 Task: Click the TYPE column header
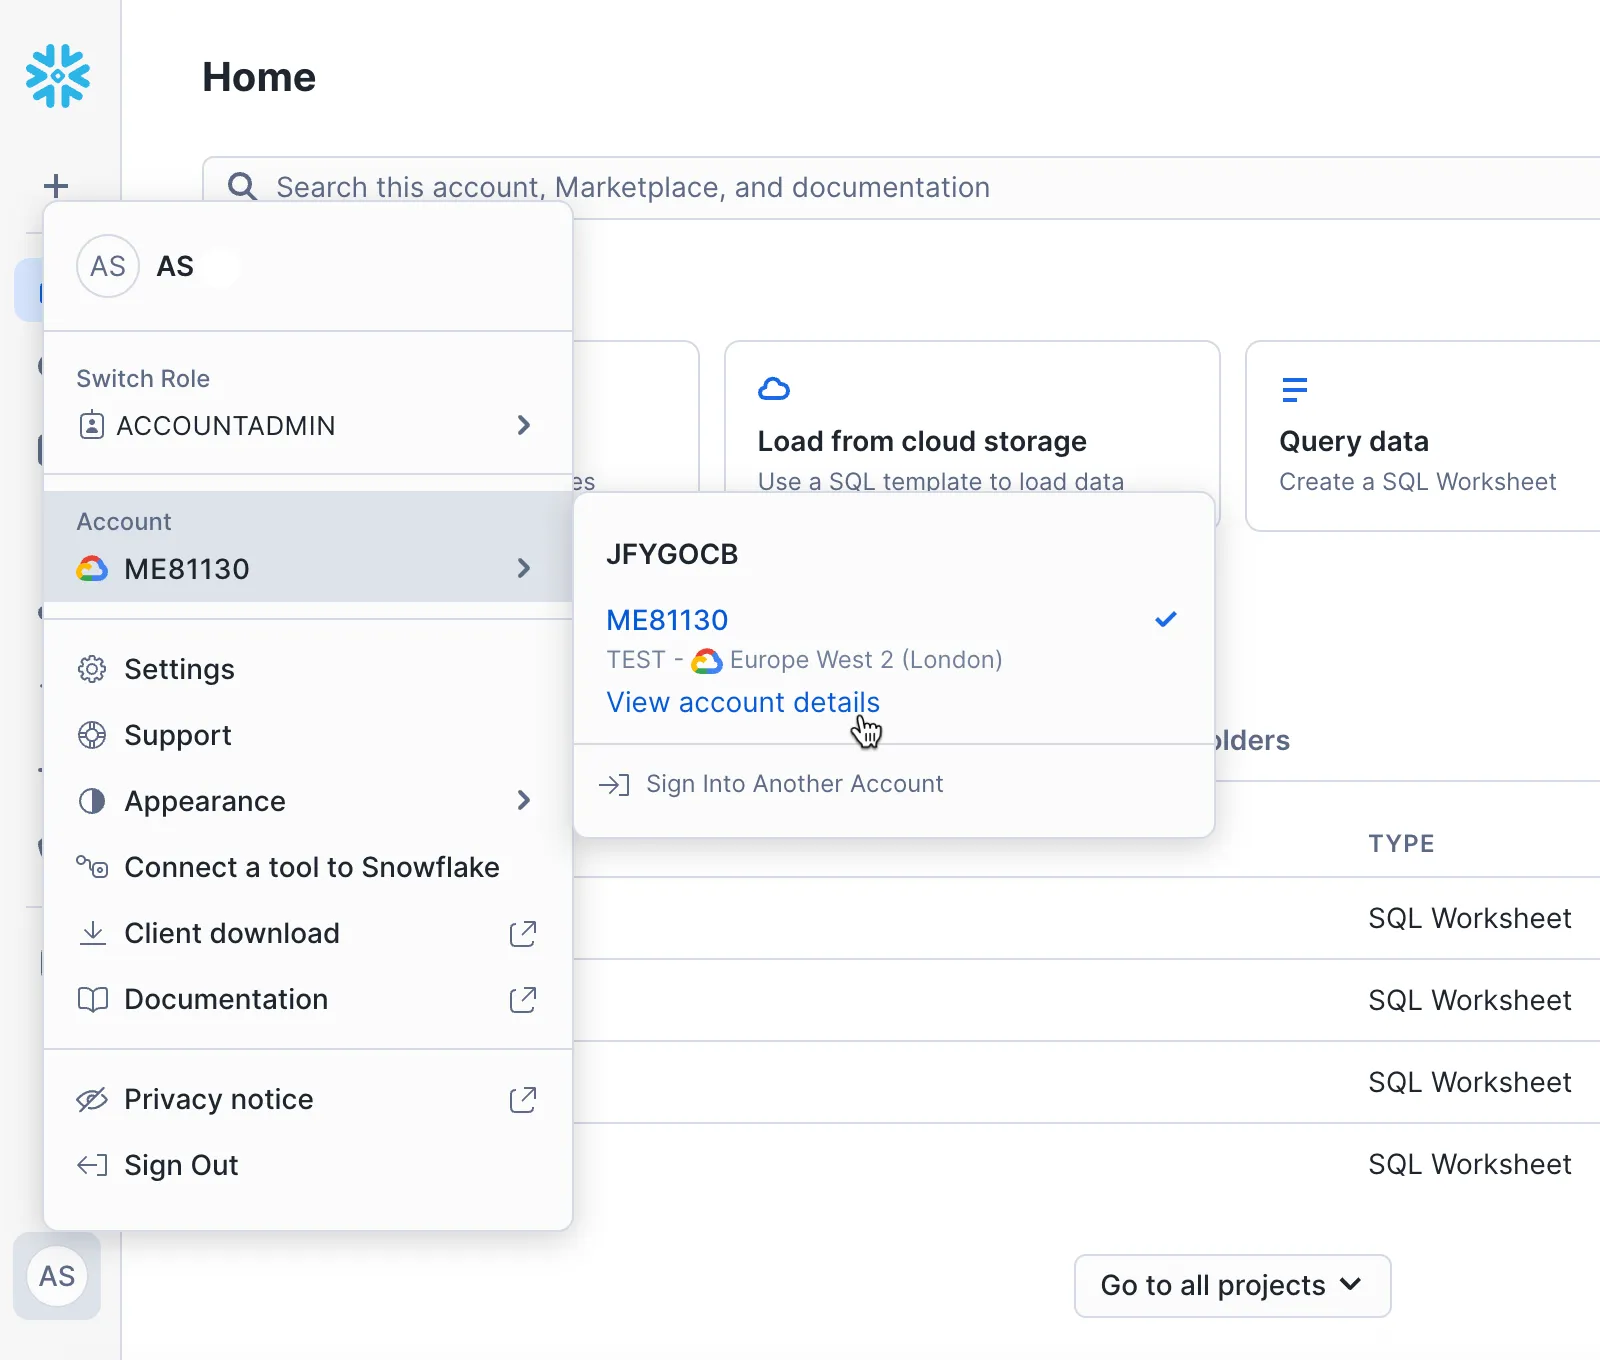(x=1401, y=844)
